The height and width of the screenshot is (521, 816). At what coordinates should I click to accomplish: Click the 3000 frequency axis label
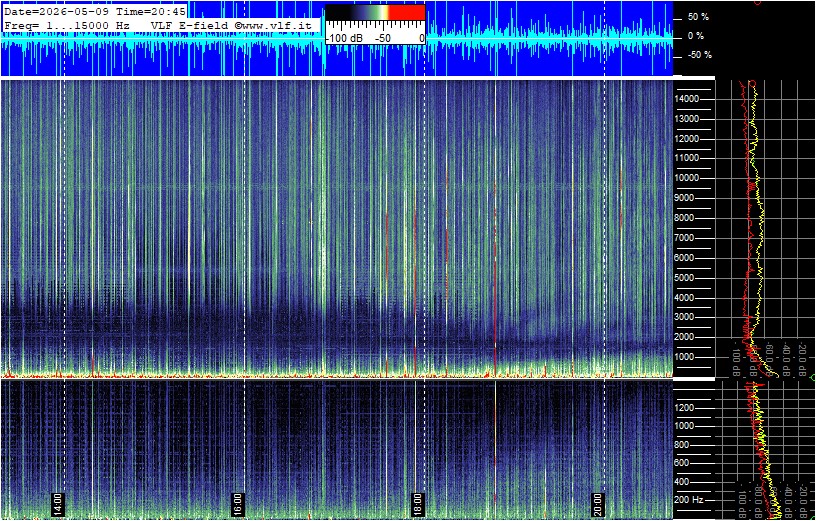click(x=686, y=317)
